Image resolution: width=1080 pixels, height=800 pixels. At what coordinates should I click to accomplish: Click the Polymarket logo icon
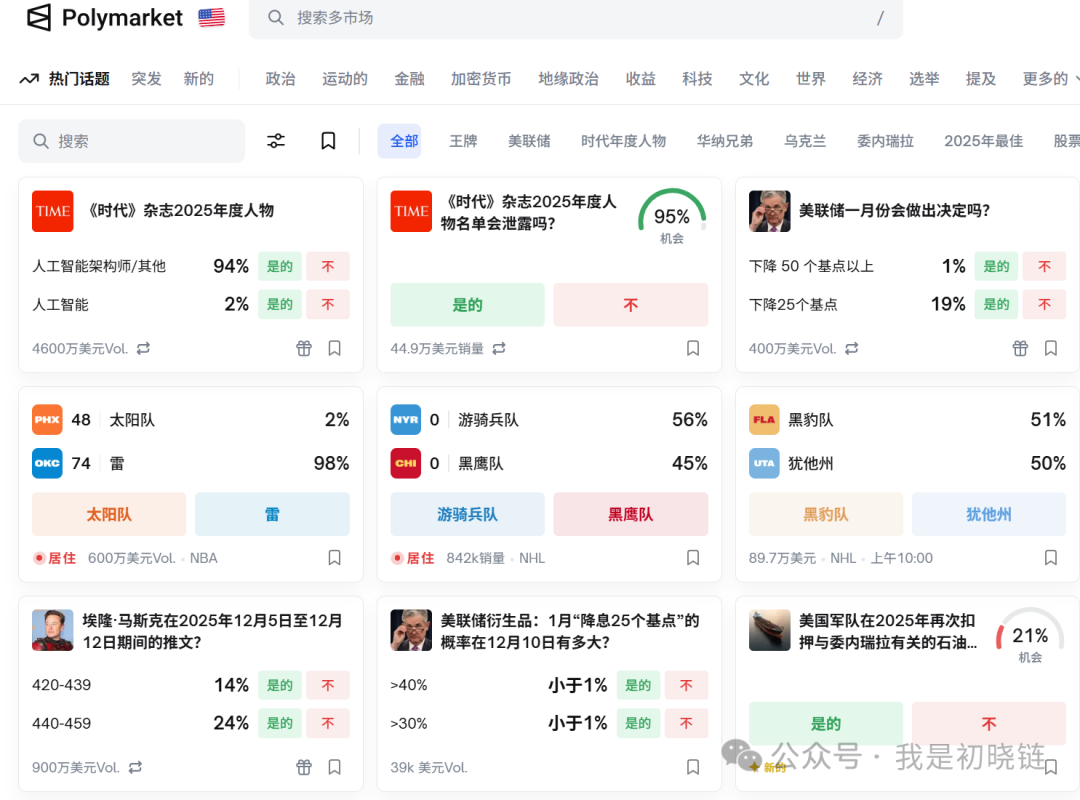[x=38, y=17]
